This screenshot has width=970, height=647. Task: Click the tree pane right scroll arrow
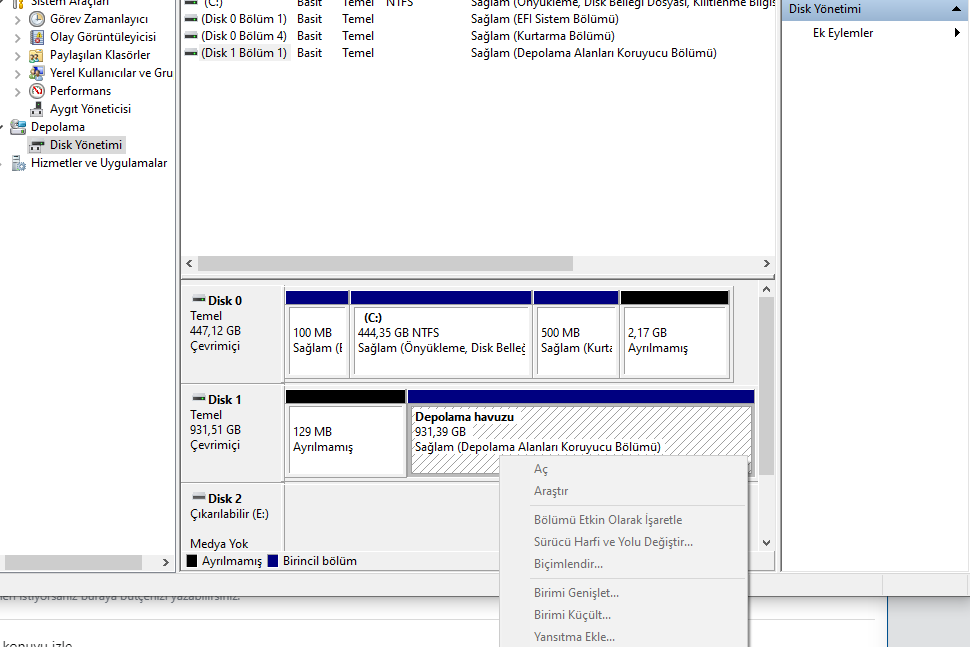pyautogui.click(x=165, y=562)
